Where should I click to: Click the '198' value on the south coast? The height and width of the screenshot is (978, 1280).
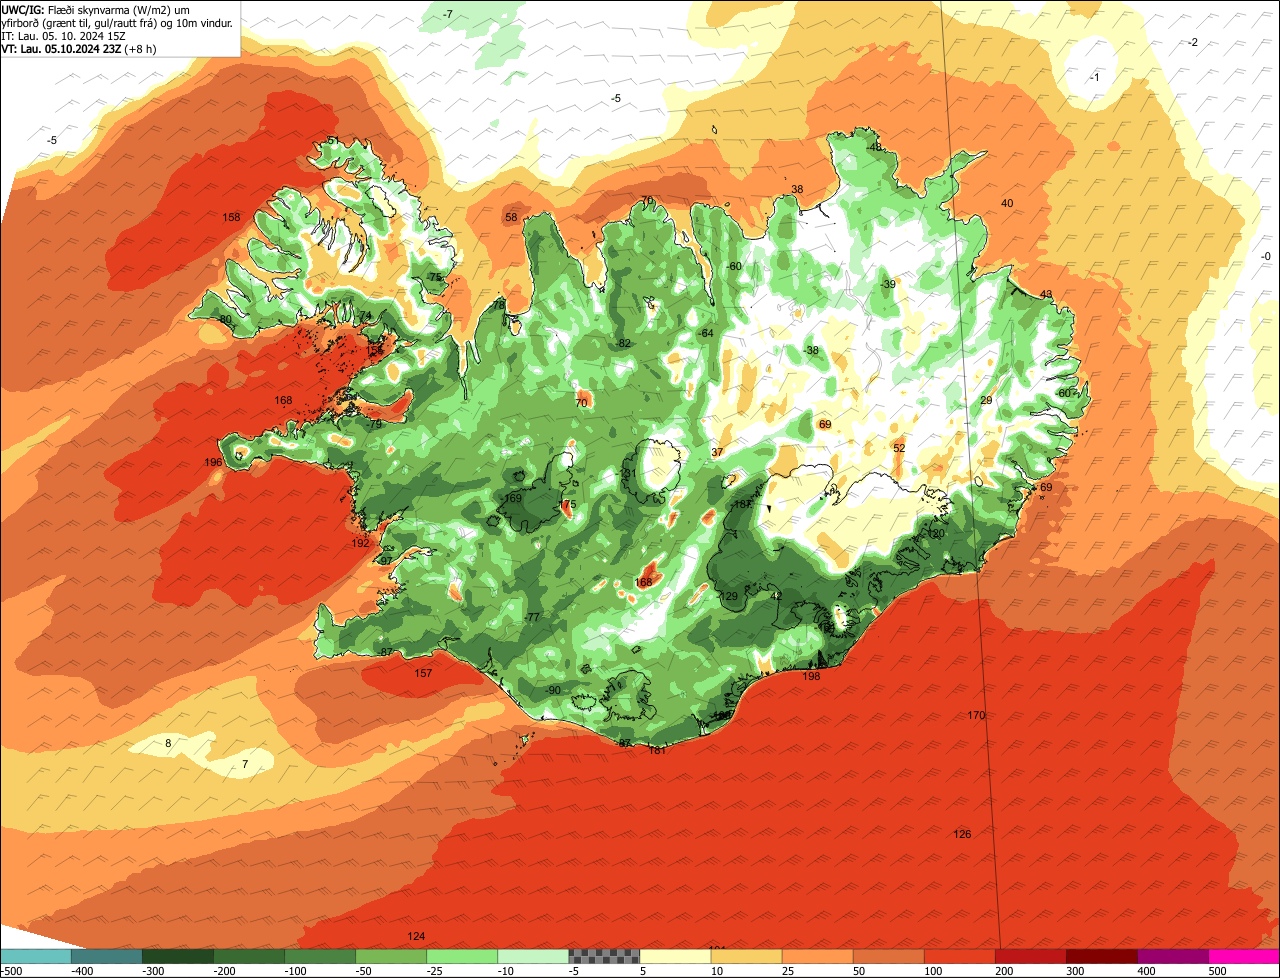tap(811, 676)
